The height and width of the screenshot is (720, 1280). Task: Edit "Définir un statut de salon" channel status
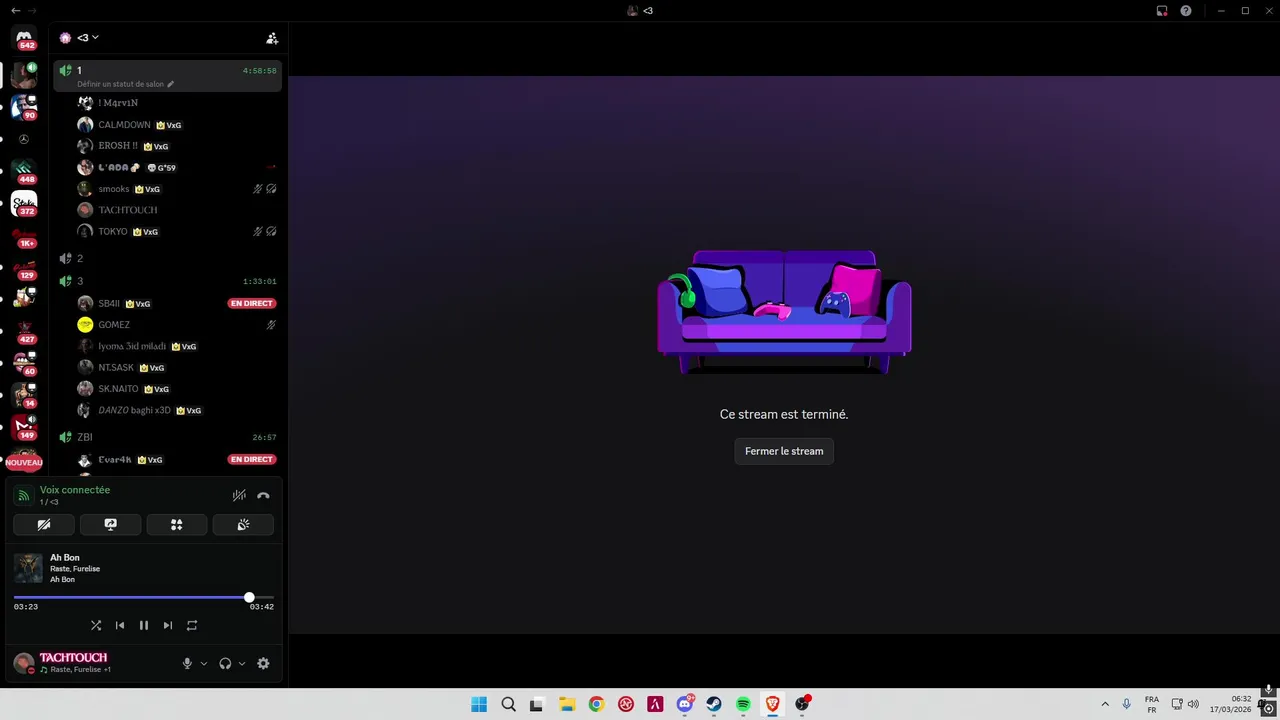point(125,84)
